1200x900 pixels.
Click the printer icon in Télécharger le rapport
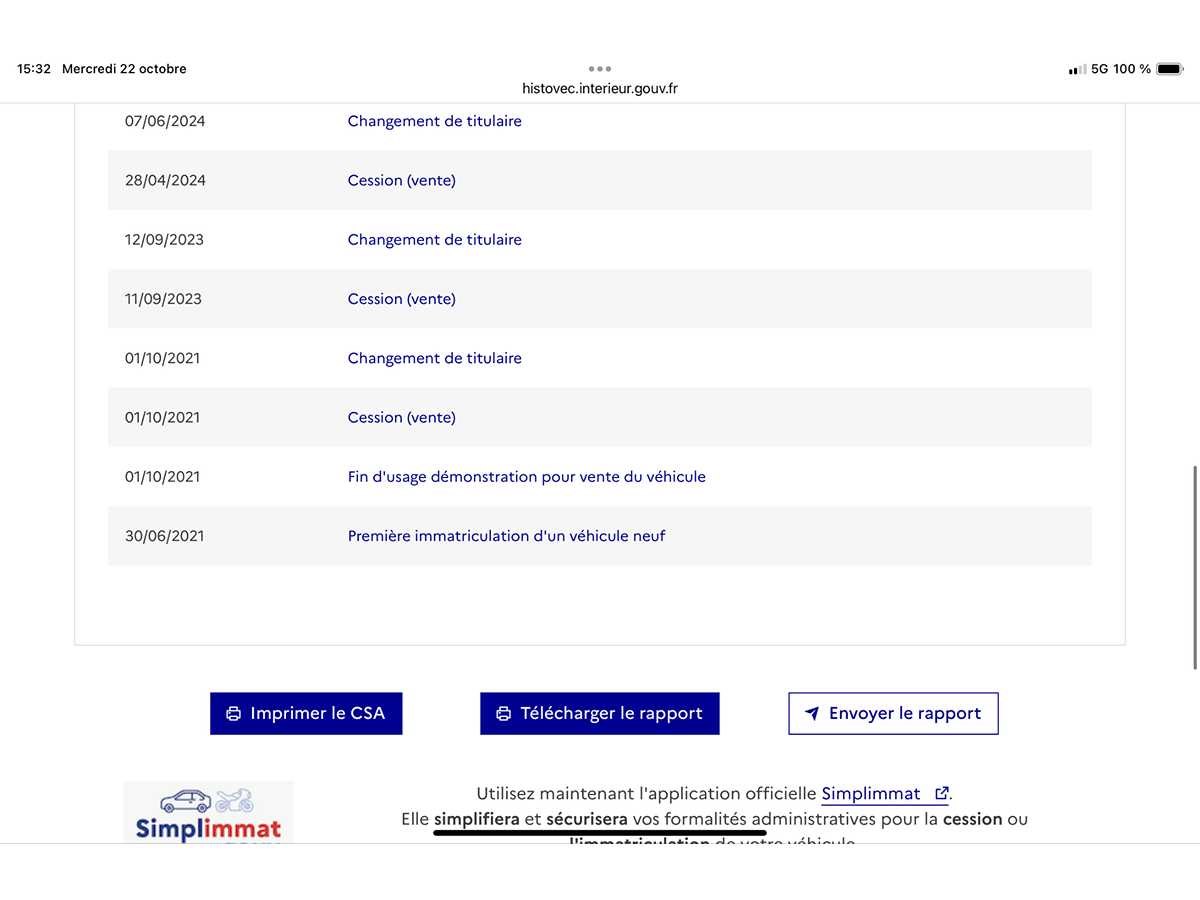coord(504,714)
